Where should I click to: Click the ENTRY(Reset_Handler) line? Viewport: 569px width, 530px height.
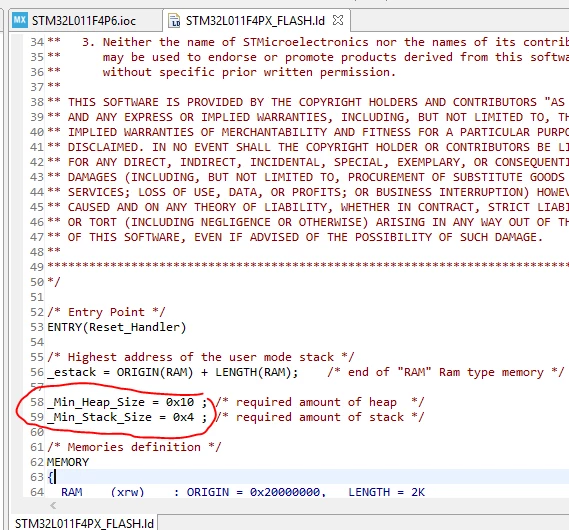[116, 327]
